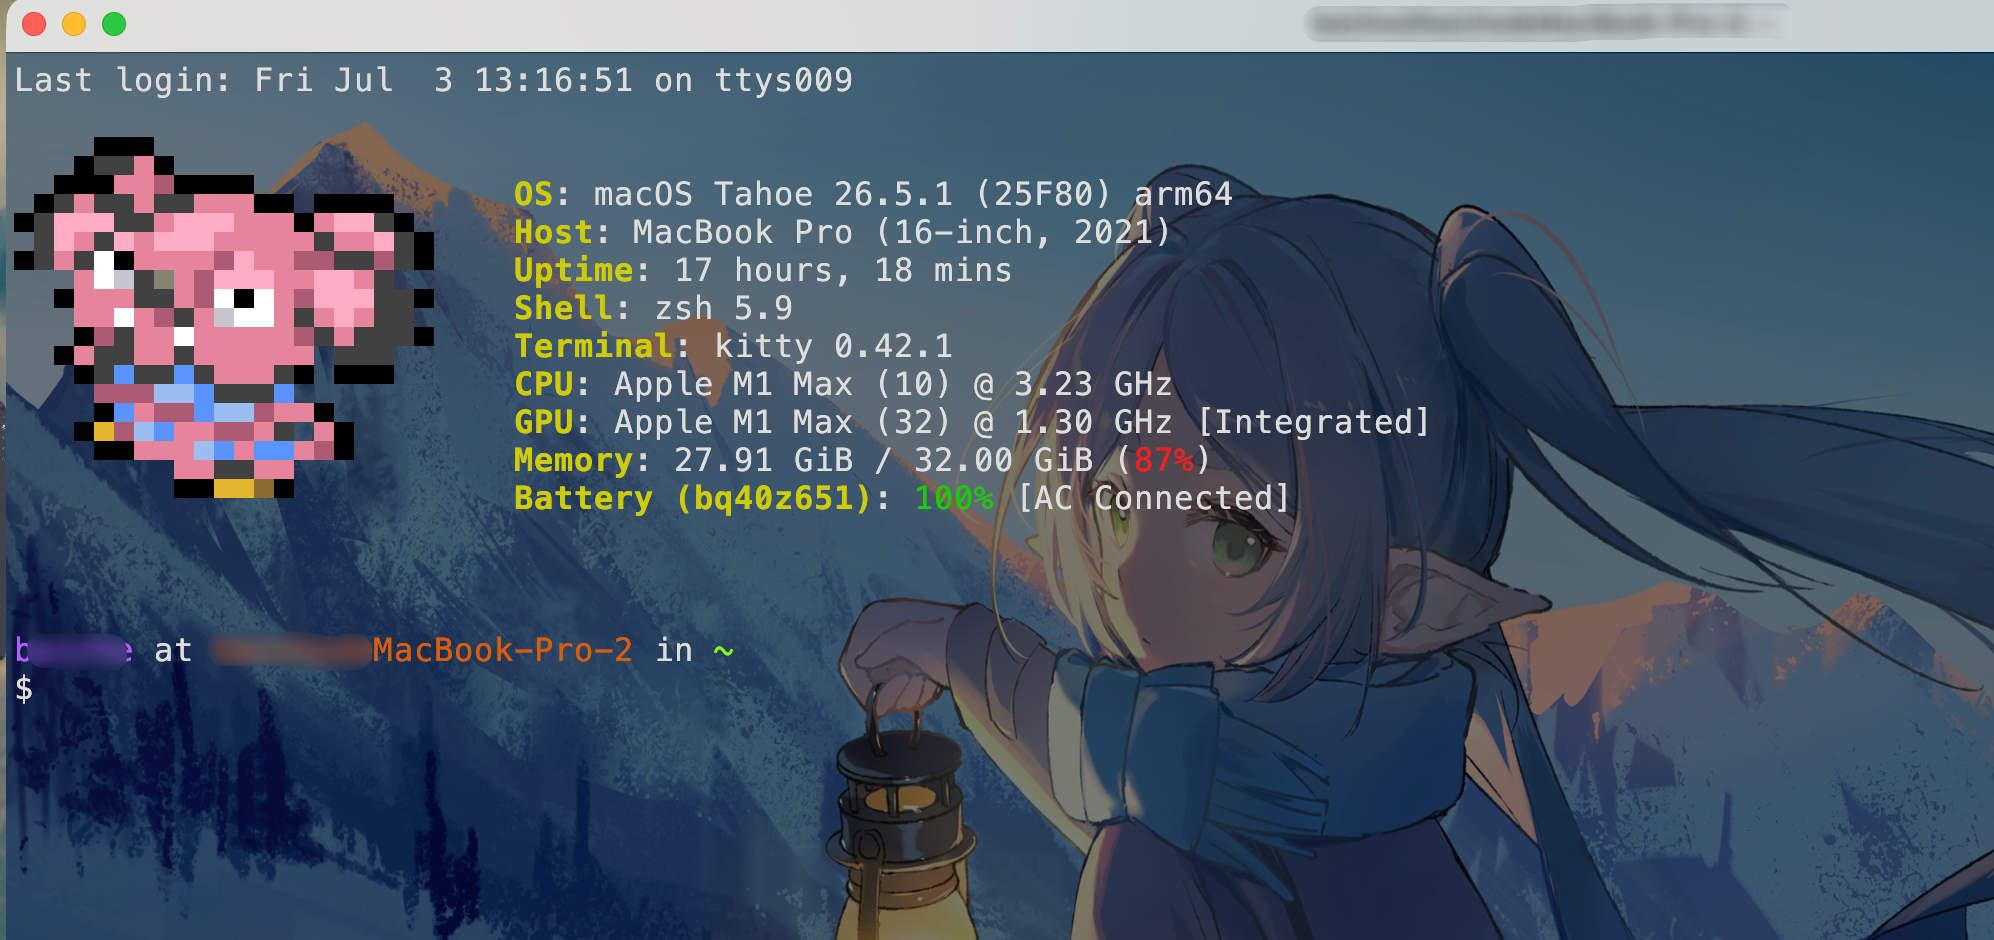Click the yellow minimize window button

point(74,24)
